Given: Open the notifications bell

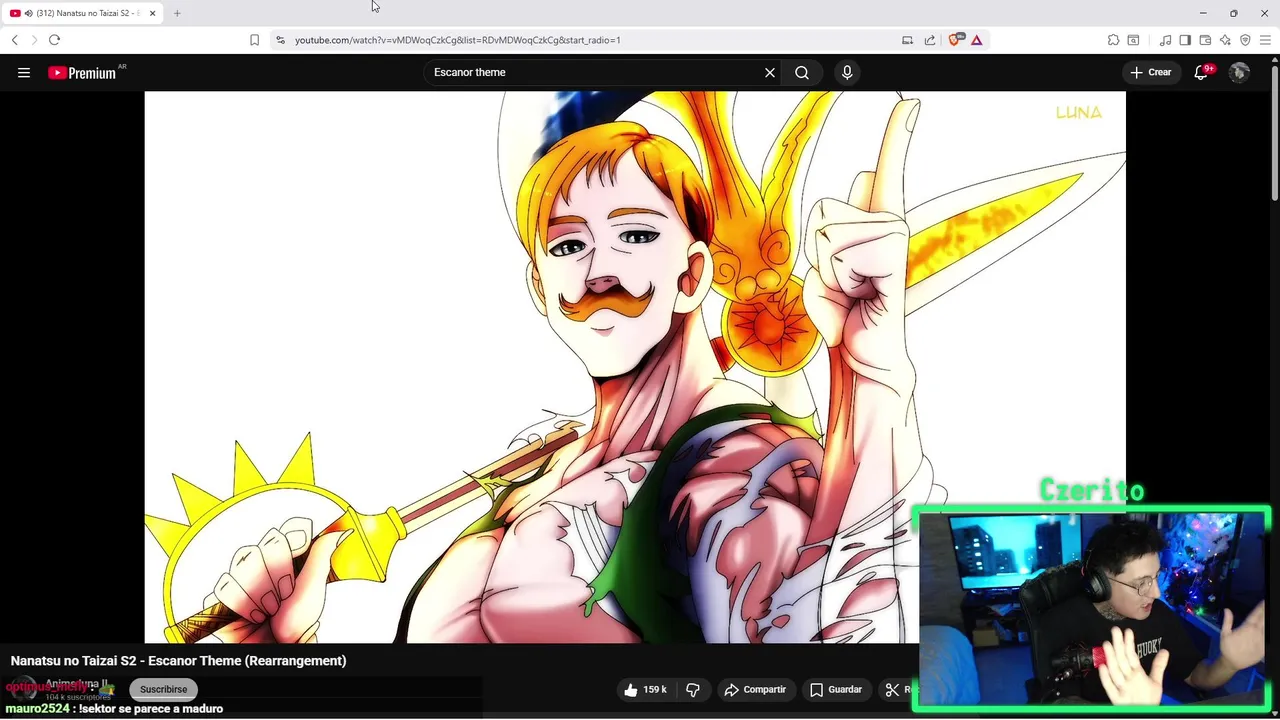Looking at the screenshot, I should [x=1202, y=72].
